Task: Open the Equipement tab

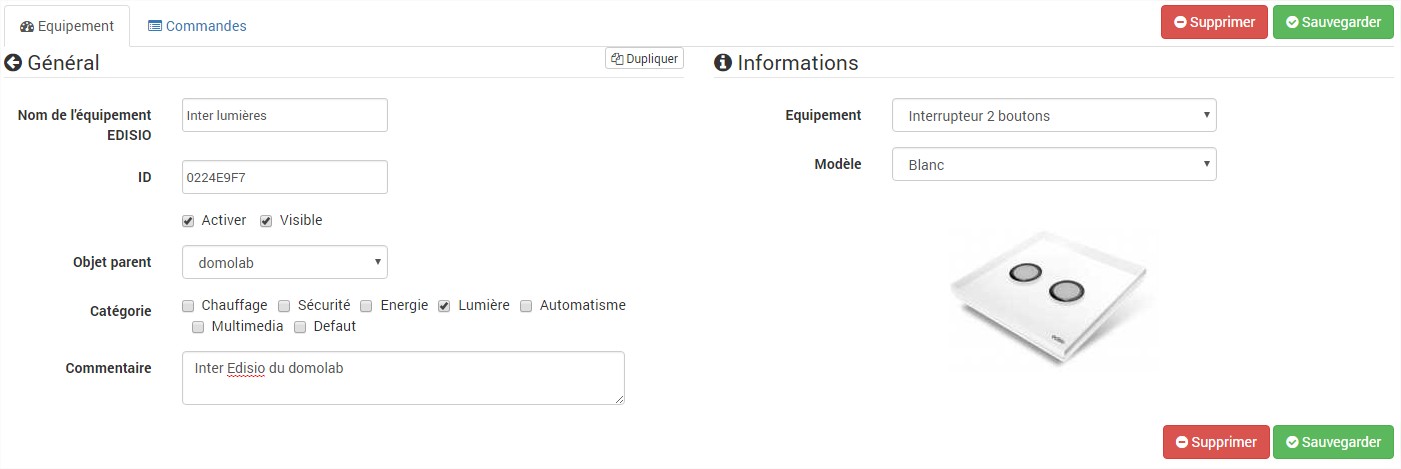Action: coord(67,26)
